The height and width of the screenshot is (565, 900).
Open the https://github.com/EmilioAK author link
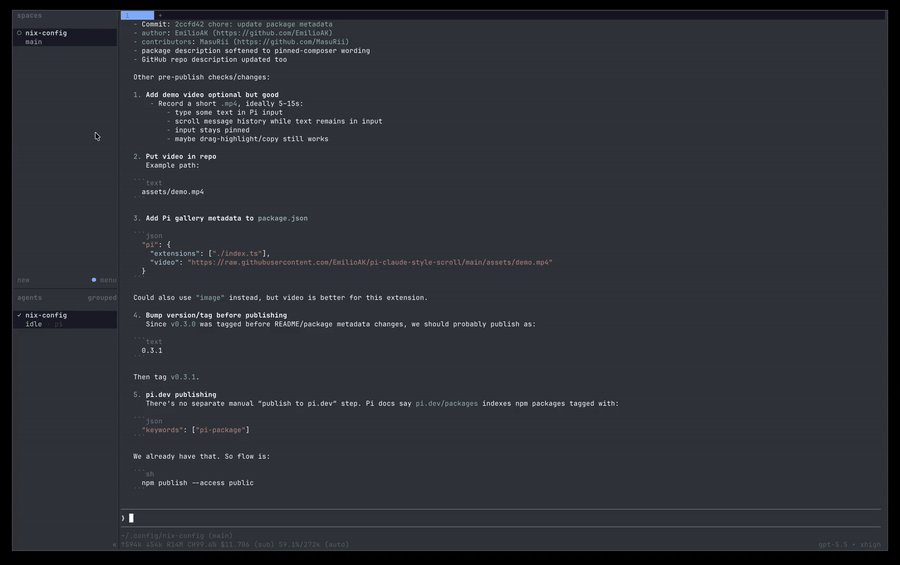click(272, 33)
